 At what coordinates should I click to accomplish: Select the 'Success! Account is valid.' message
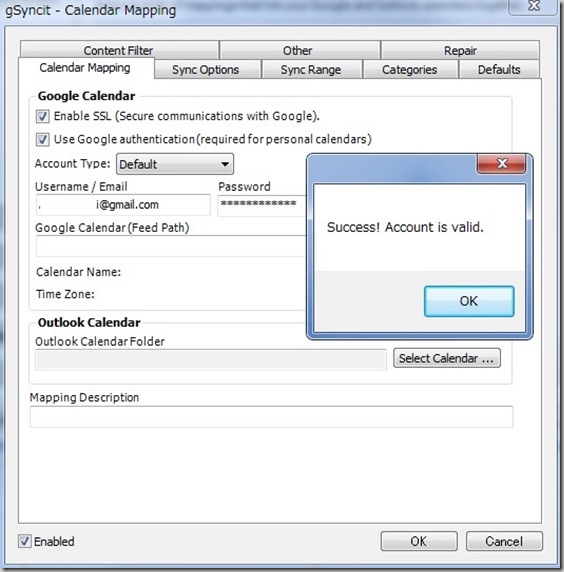405,227
